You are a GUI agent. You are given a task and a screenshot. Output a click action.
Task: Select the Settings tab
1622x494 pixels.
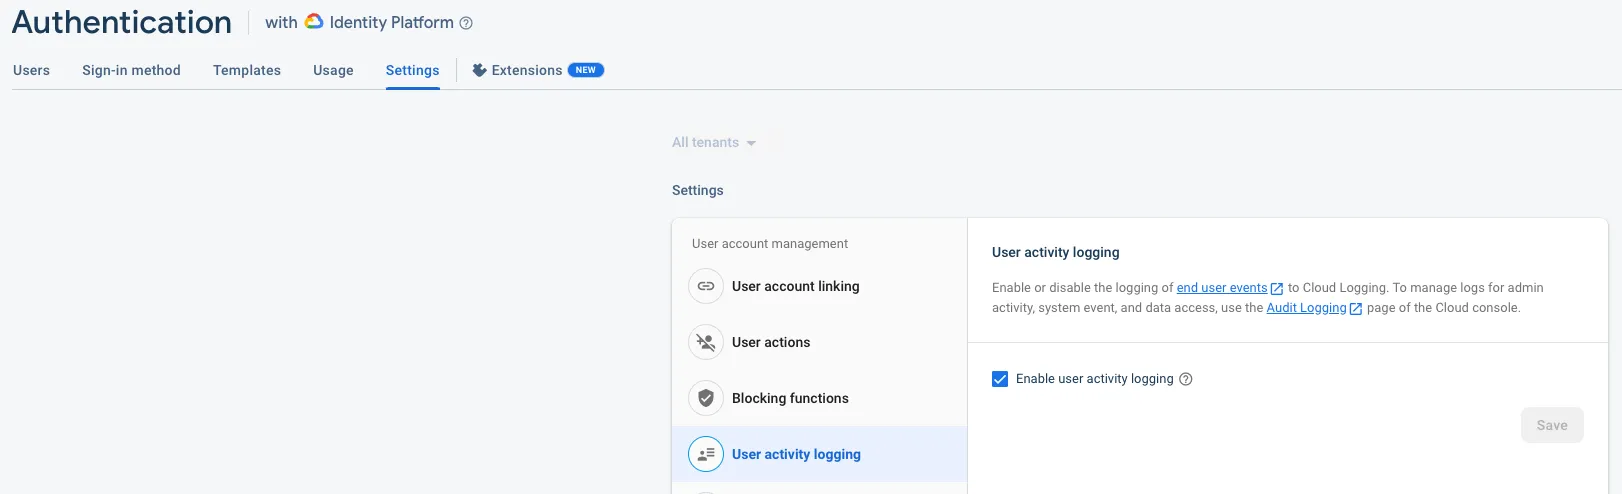[x=412, y=70]
